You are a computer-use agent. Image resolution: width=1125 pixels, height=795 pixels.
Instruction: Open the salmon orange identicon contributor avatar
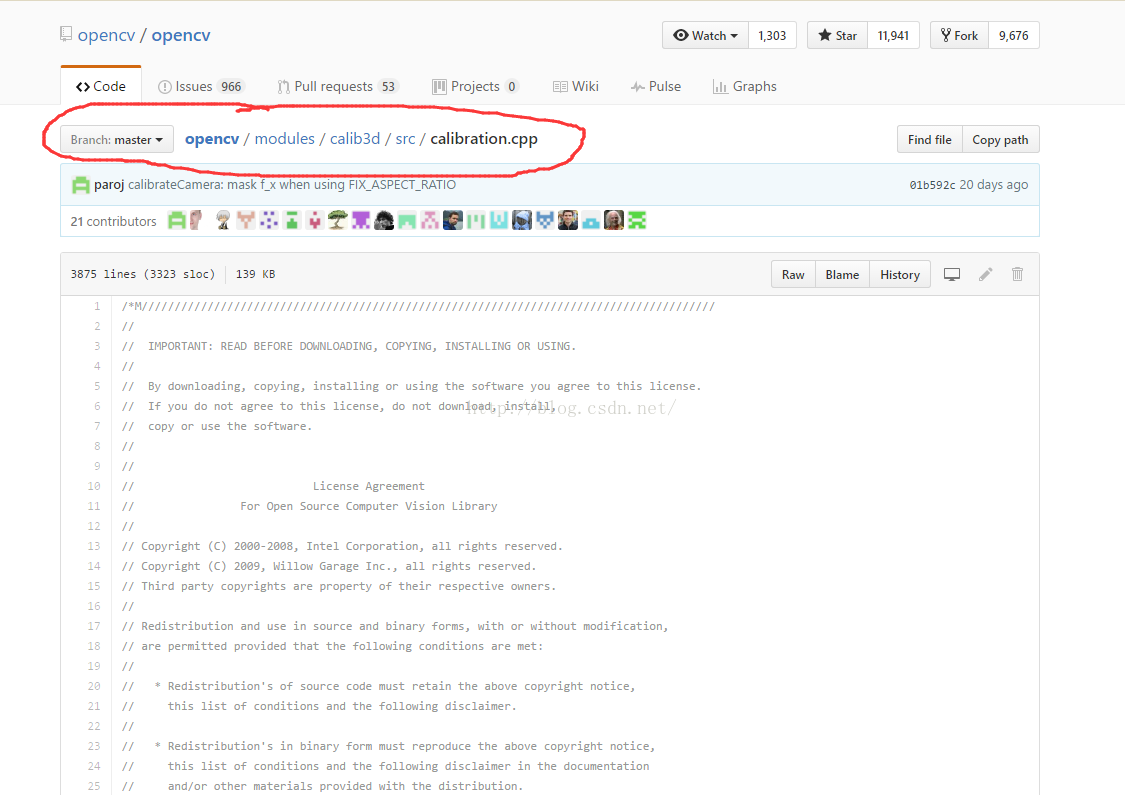tap(245, 220)
